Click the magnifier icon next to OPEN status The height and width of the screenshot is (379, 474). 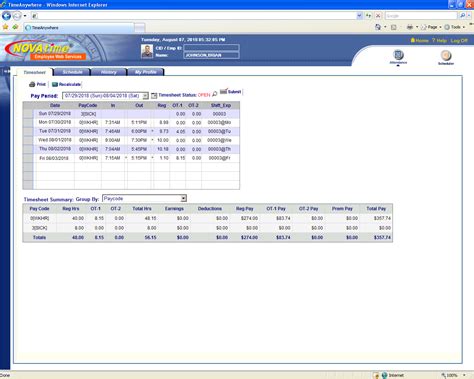pos(215,94)
